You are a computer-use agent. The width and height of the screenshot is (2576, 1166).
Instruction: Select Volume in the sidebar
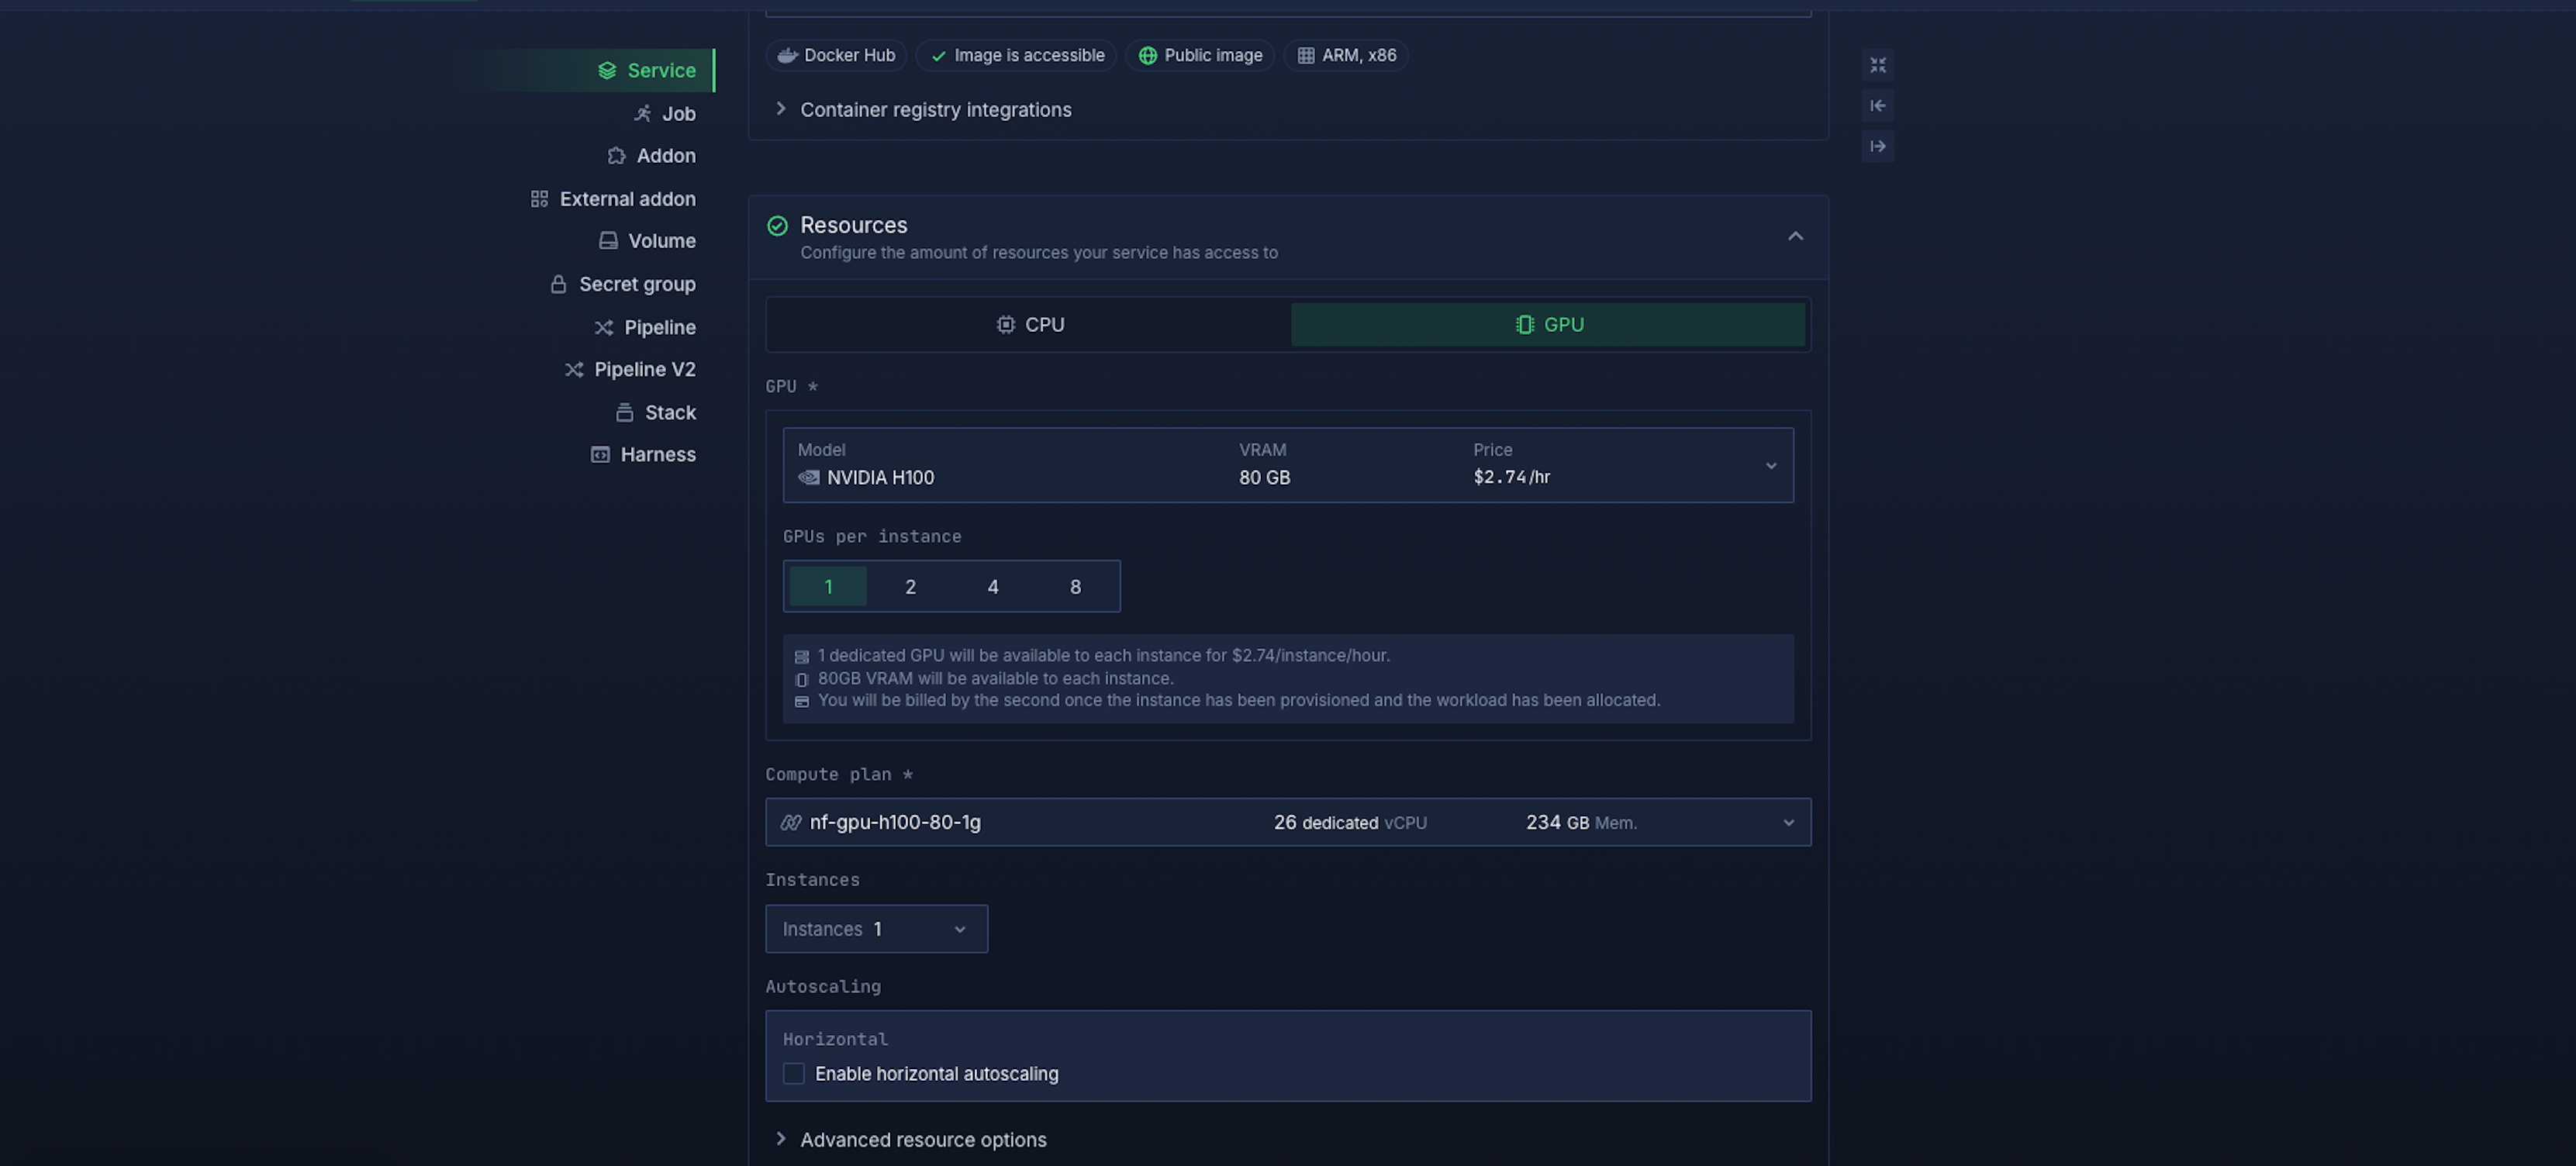647,241
